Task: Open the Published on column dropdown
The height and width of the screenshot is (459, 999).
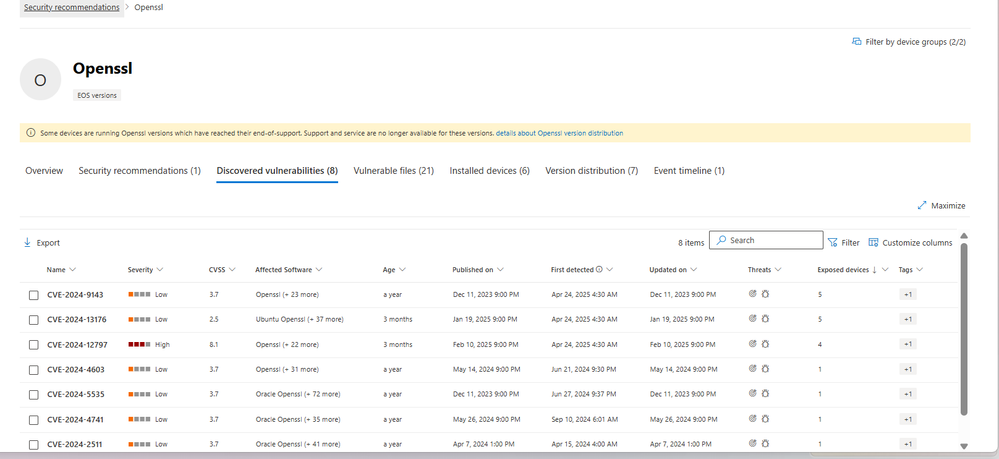Action: click(x=501, y=270)
